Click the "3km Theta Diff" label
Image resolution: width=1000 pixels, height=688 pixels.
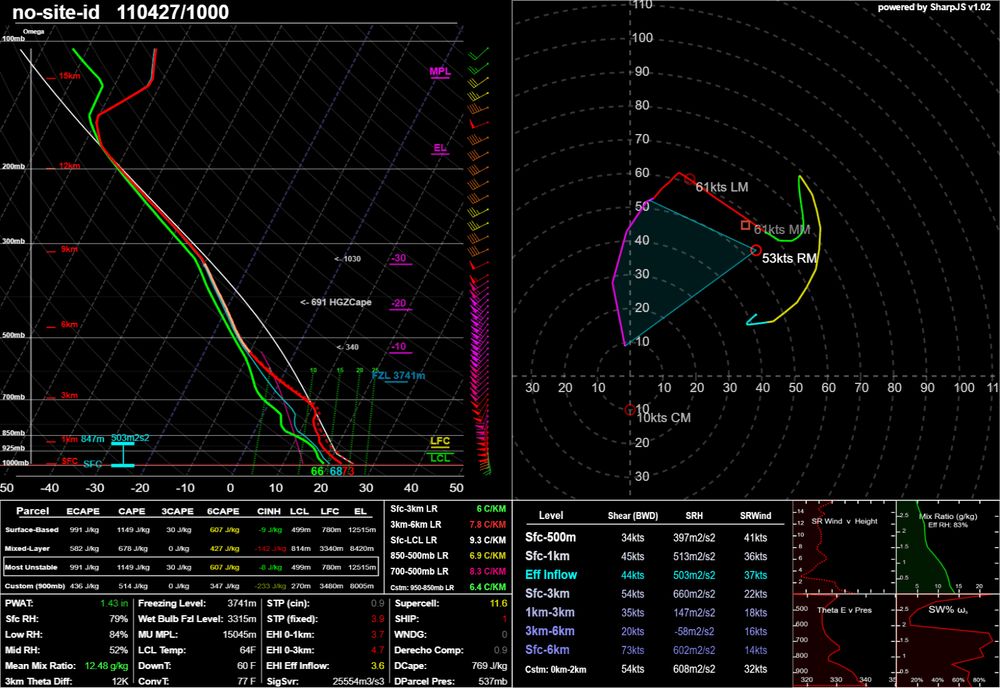pyautogui.click(x=38, y=682)
